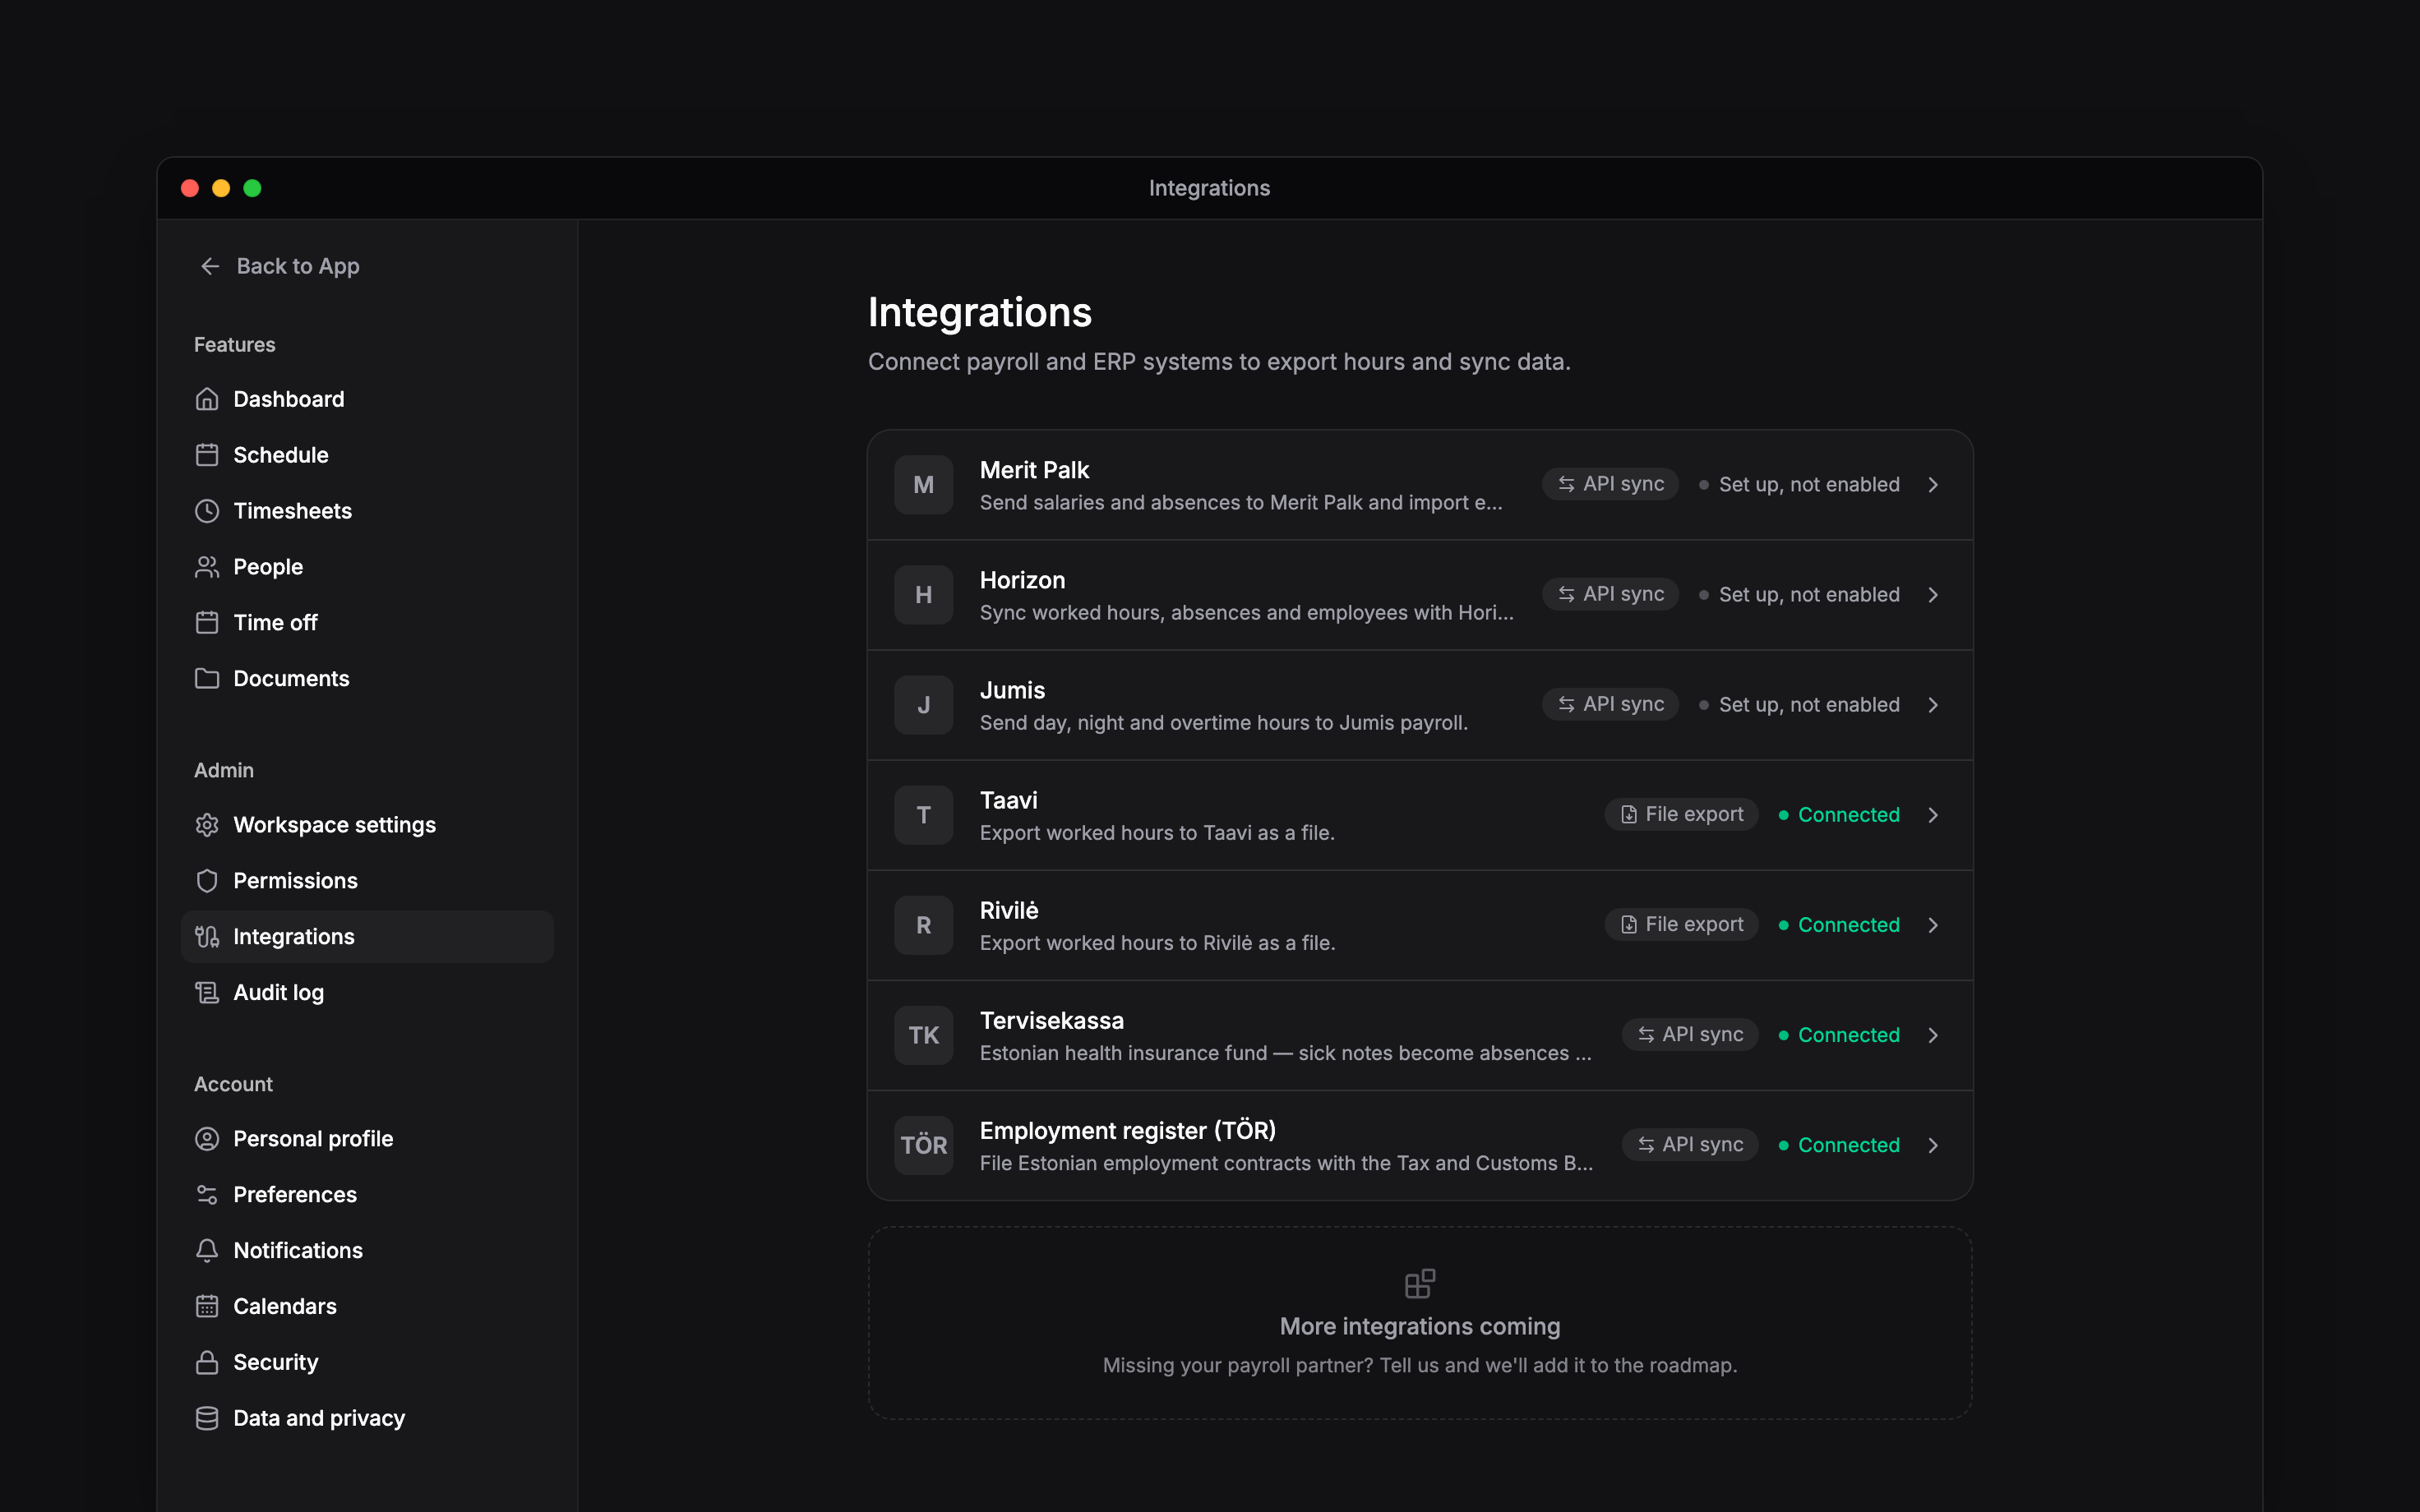
Task: Click the Workspace settings gear icon
Action: 207,825
